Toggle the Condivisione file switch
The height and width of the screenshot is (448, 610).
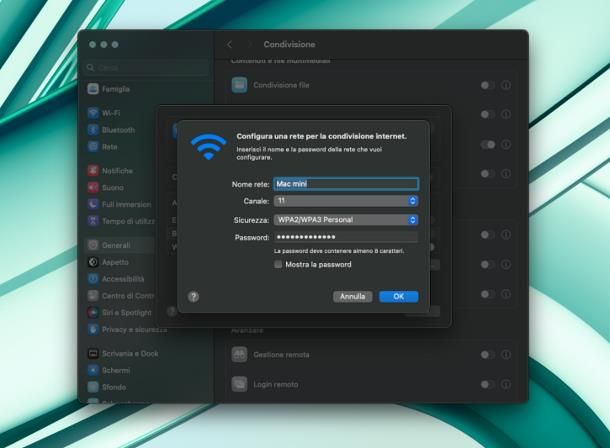[x=487, y=85]
